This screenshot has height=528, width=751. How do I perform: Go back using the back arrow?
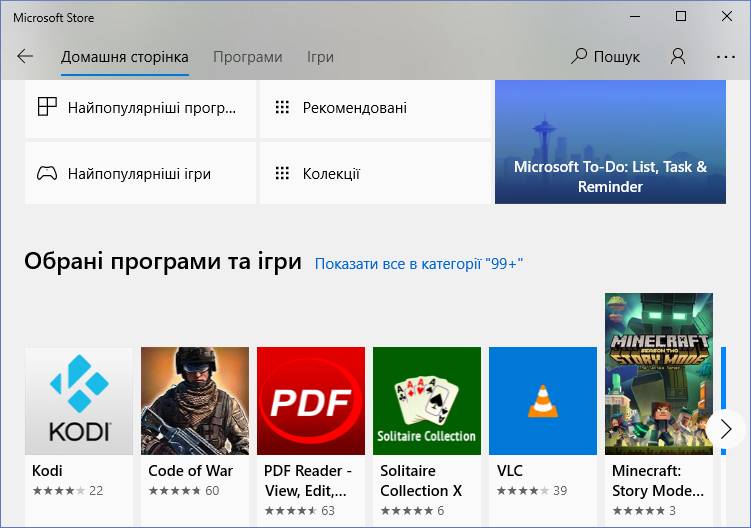tap(25, 57)
